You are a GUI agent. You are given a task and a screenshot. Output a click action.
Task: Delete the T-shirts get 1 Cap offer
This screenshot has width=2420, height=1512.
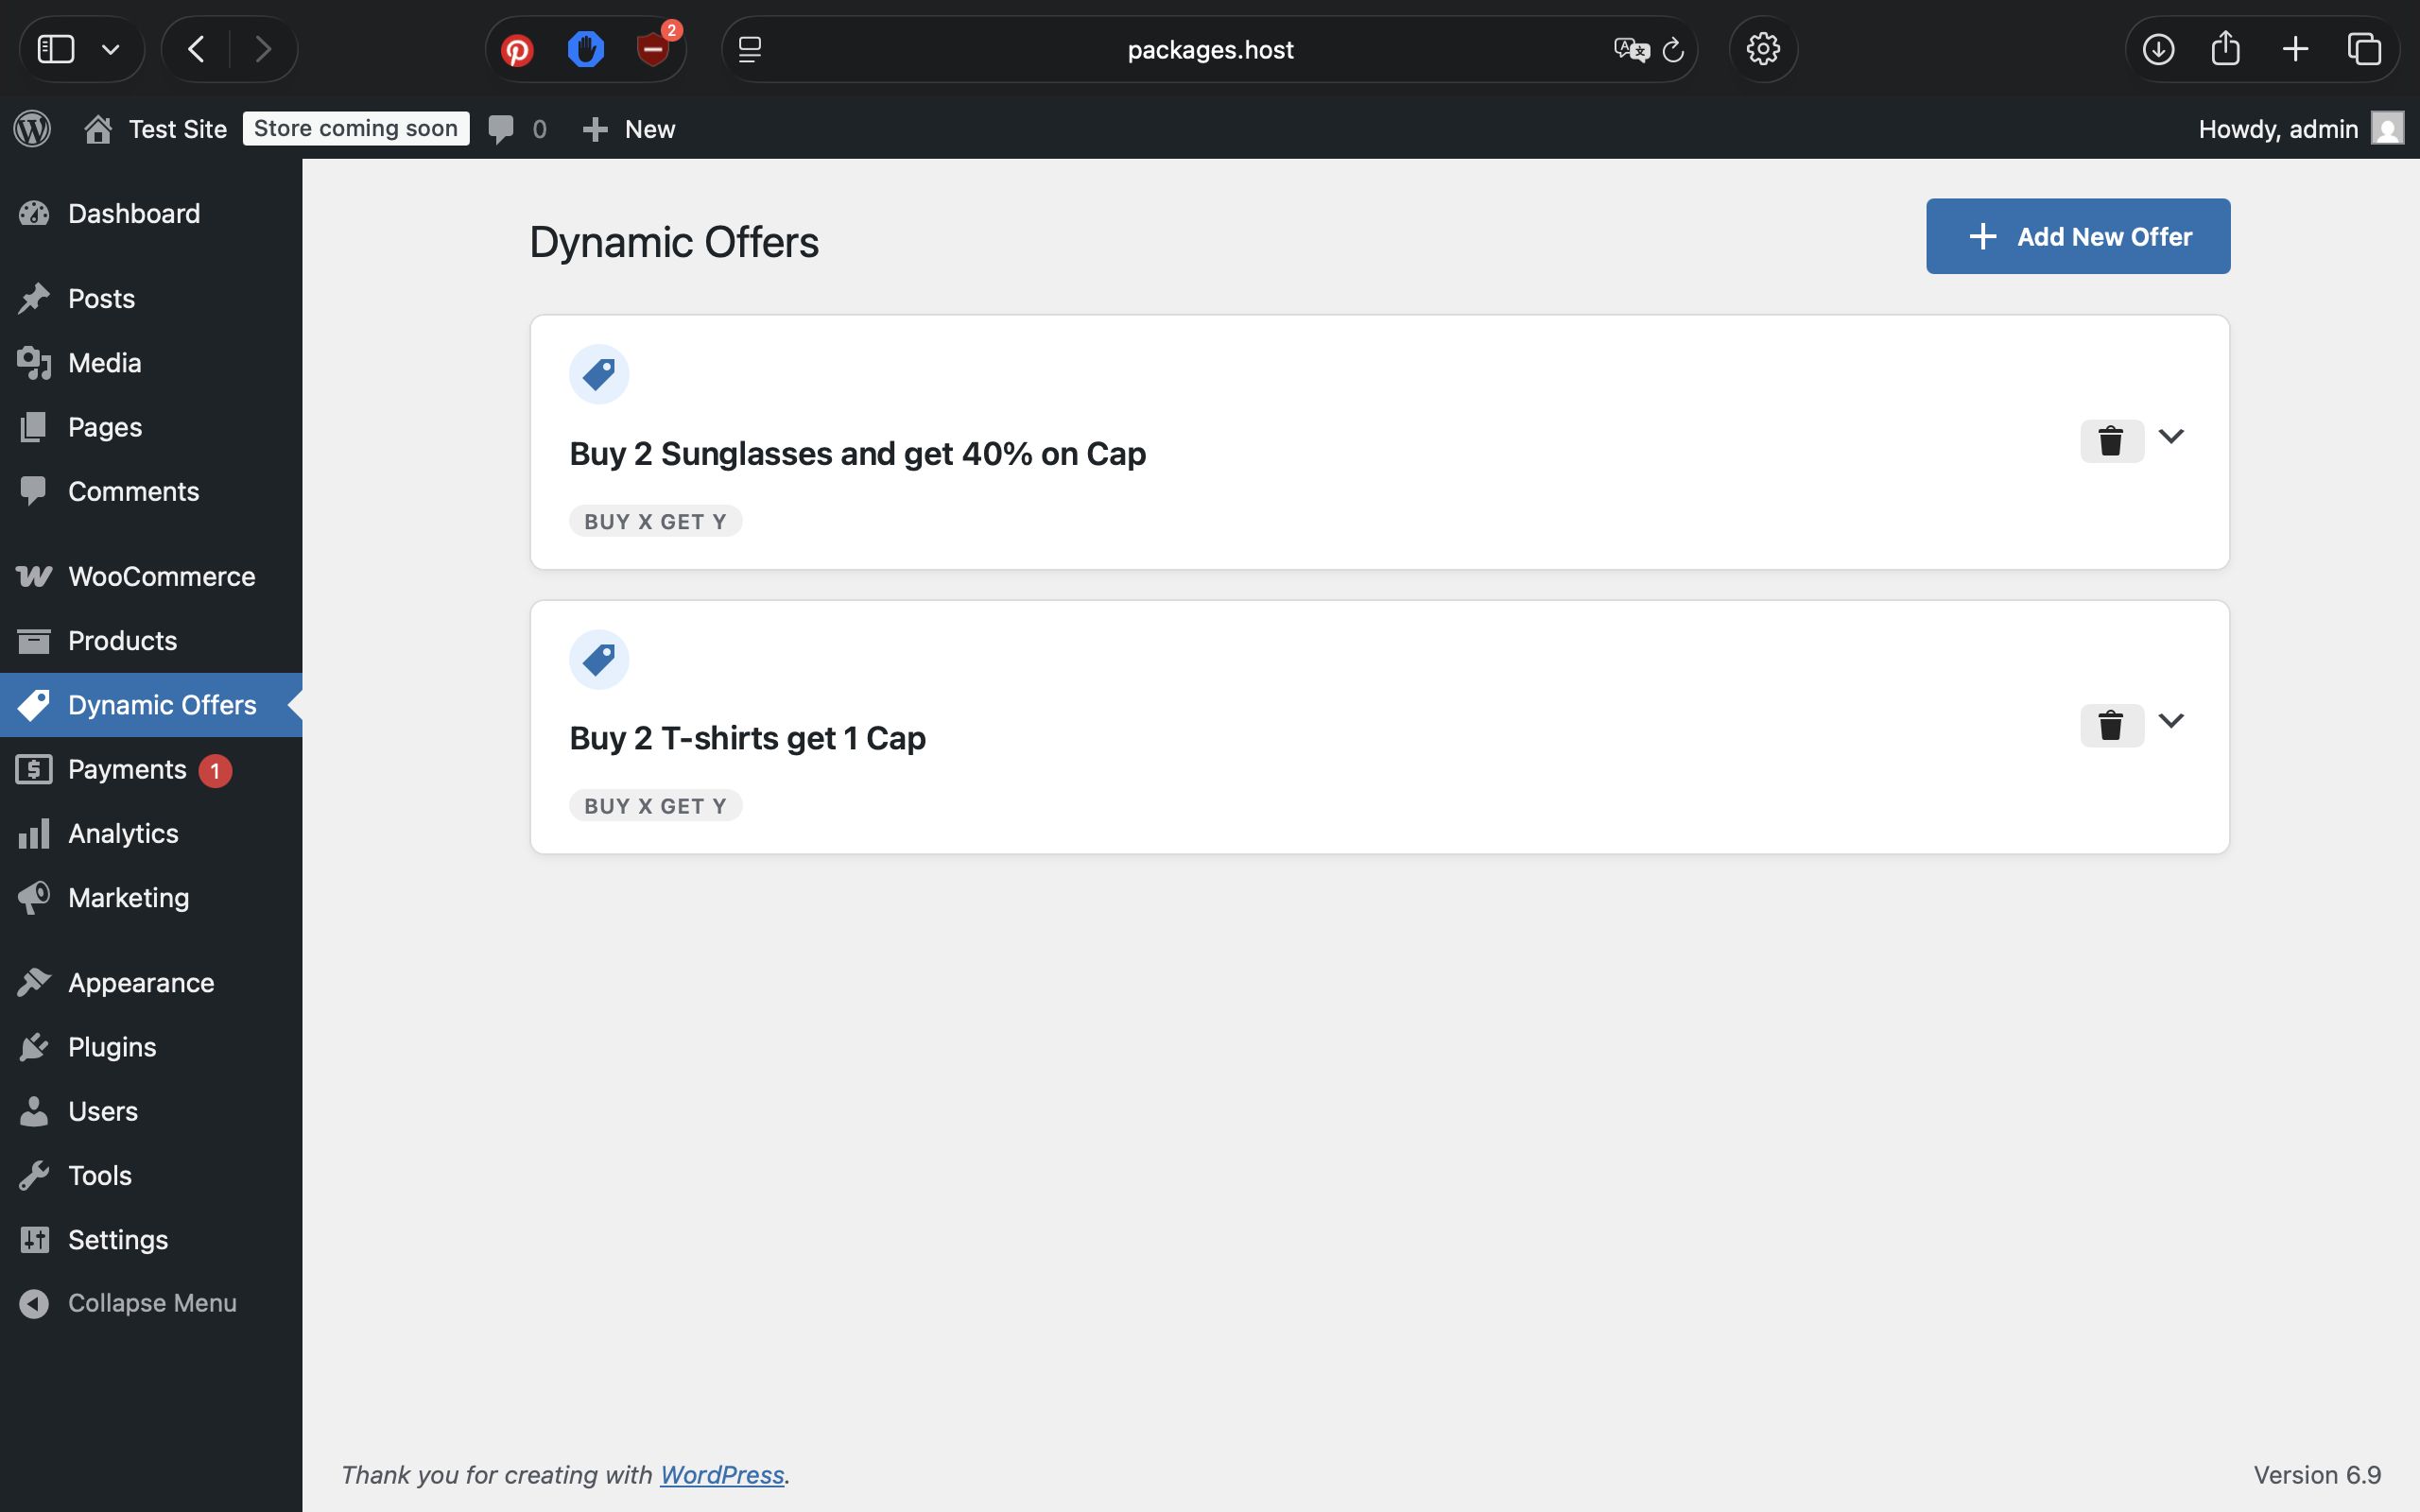point(2111,725)
